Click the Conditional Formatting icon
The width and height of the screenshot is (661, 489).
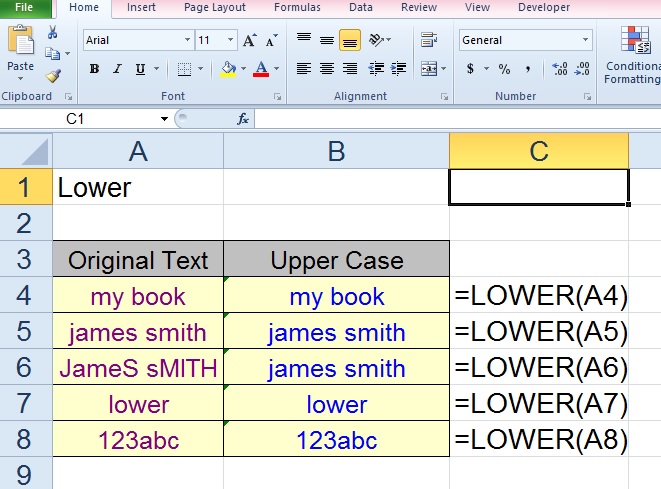click(x=635, y=41)
